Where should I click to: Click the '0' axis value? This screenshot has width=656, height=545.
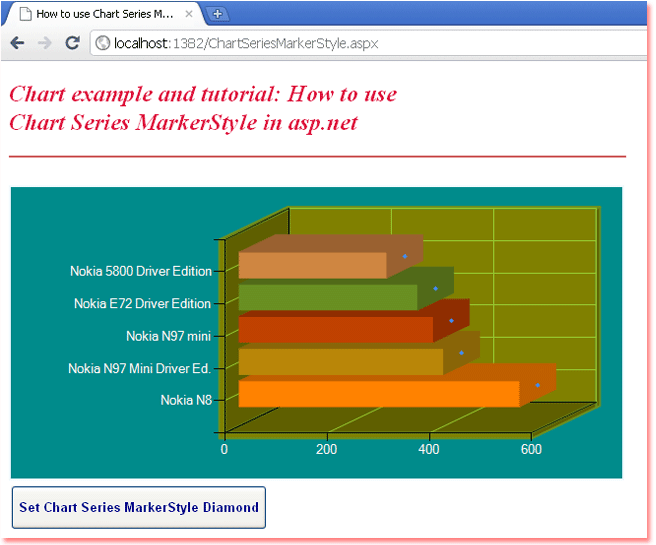224,449
